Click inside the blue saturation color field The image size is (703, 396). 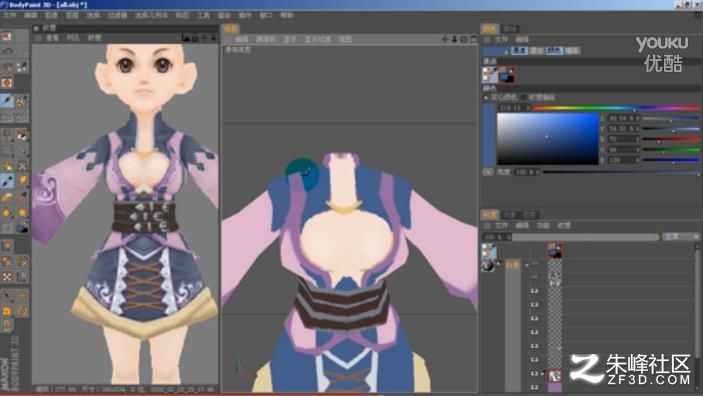[547, 139]
